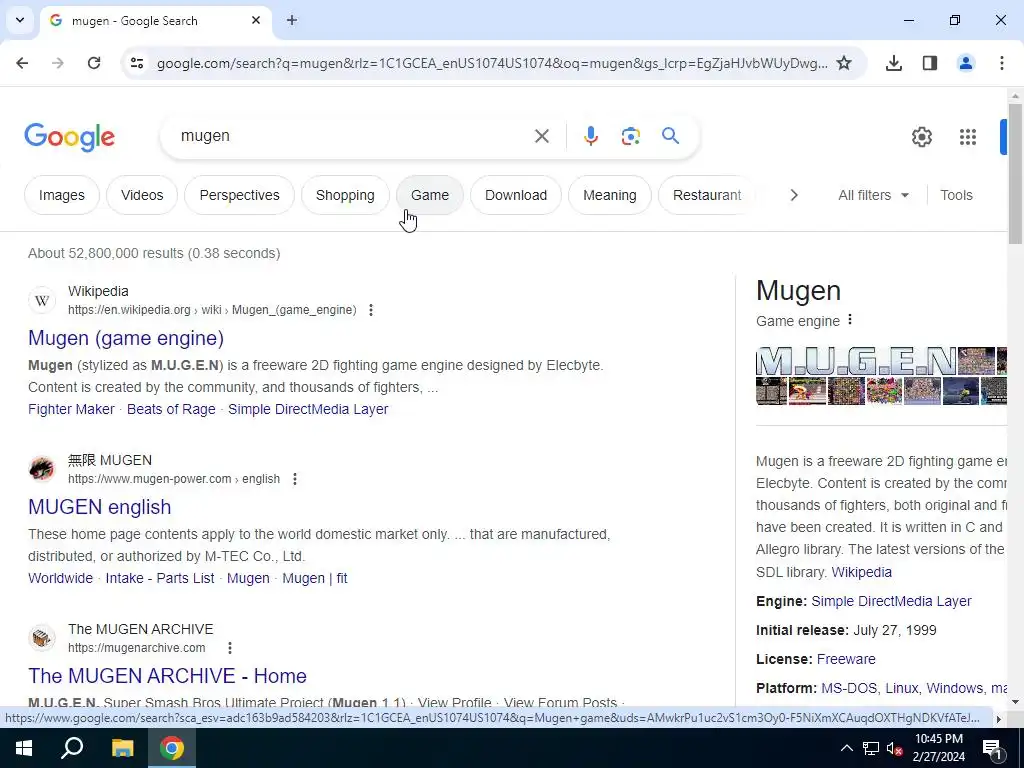
Task: Open notification center in taskbar
Action: click(x=992, y=748)
